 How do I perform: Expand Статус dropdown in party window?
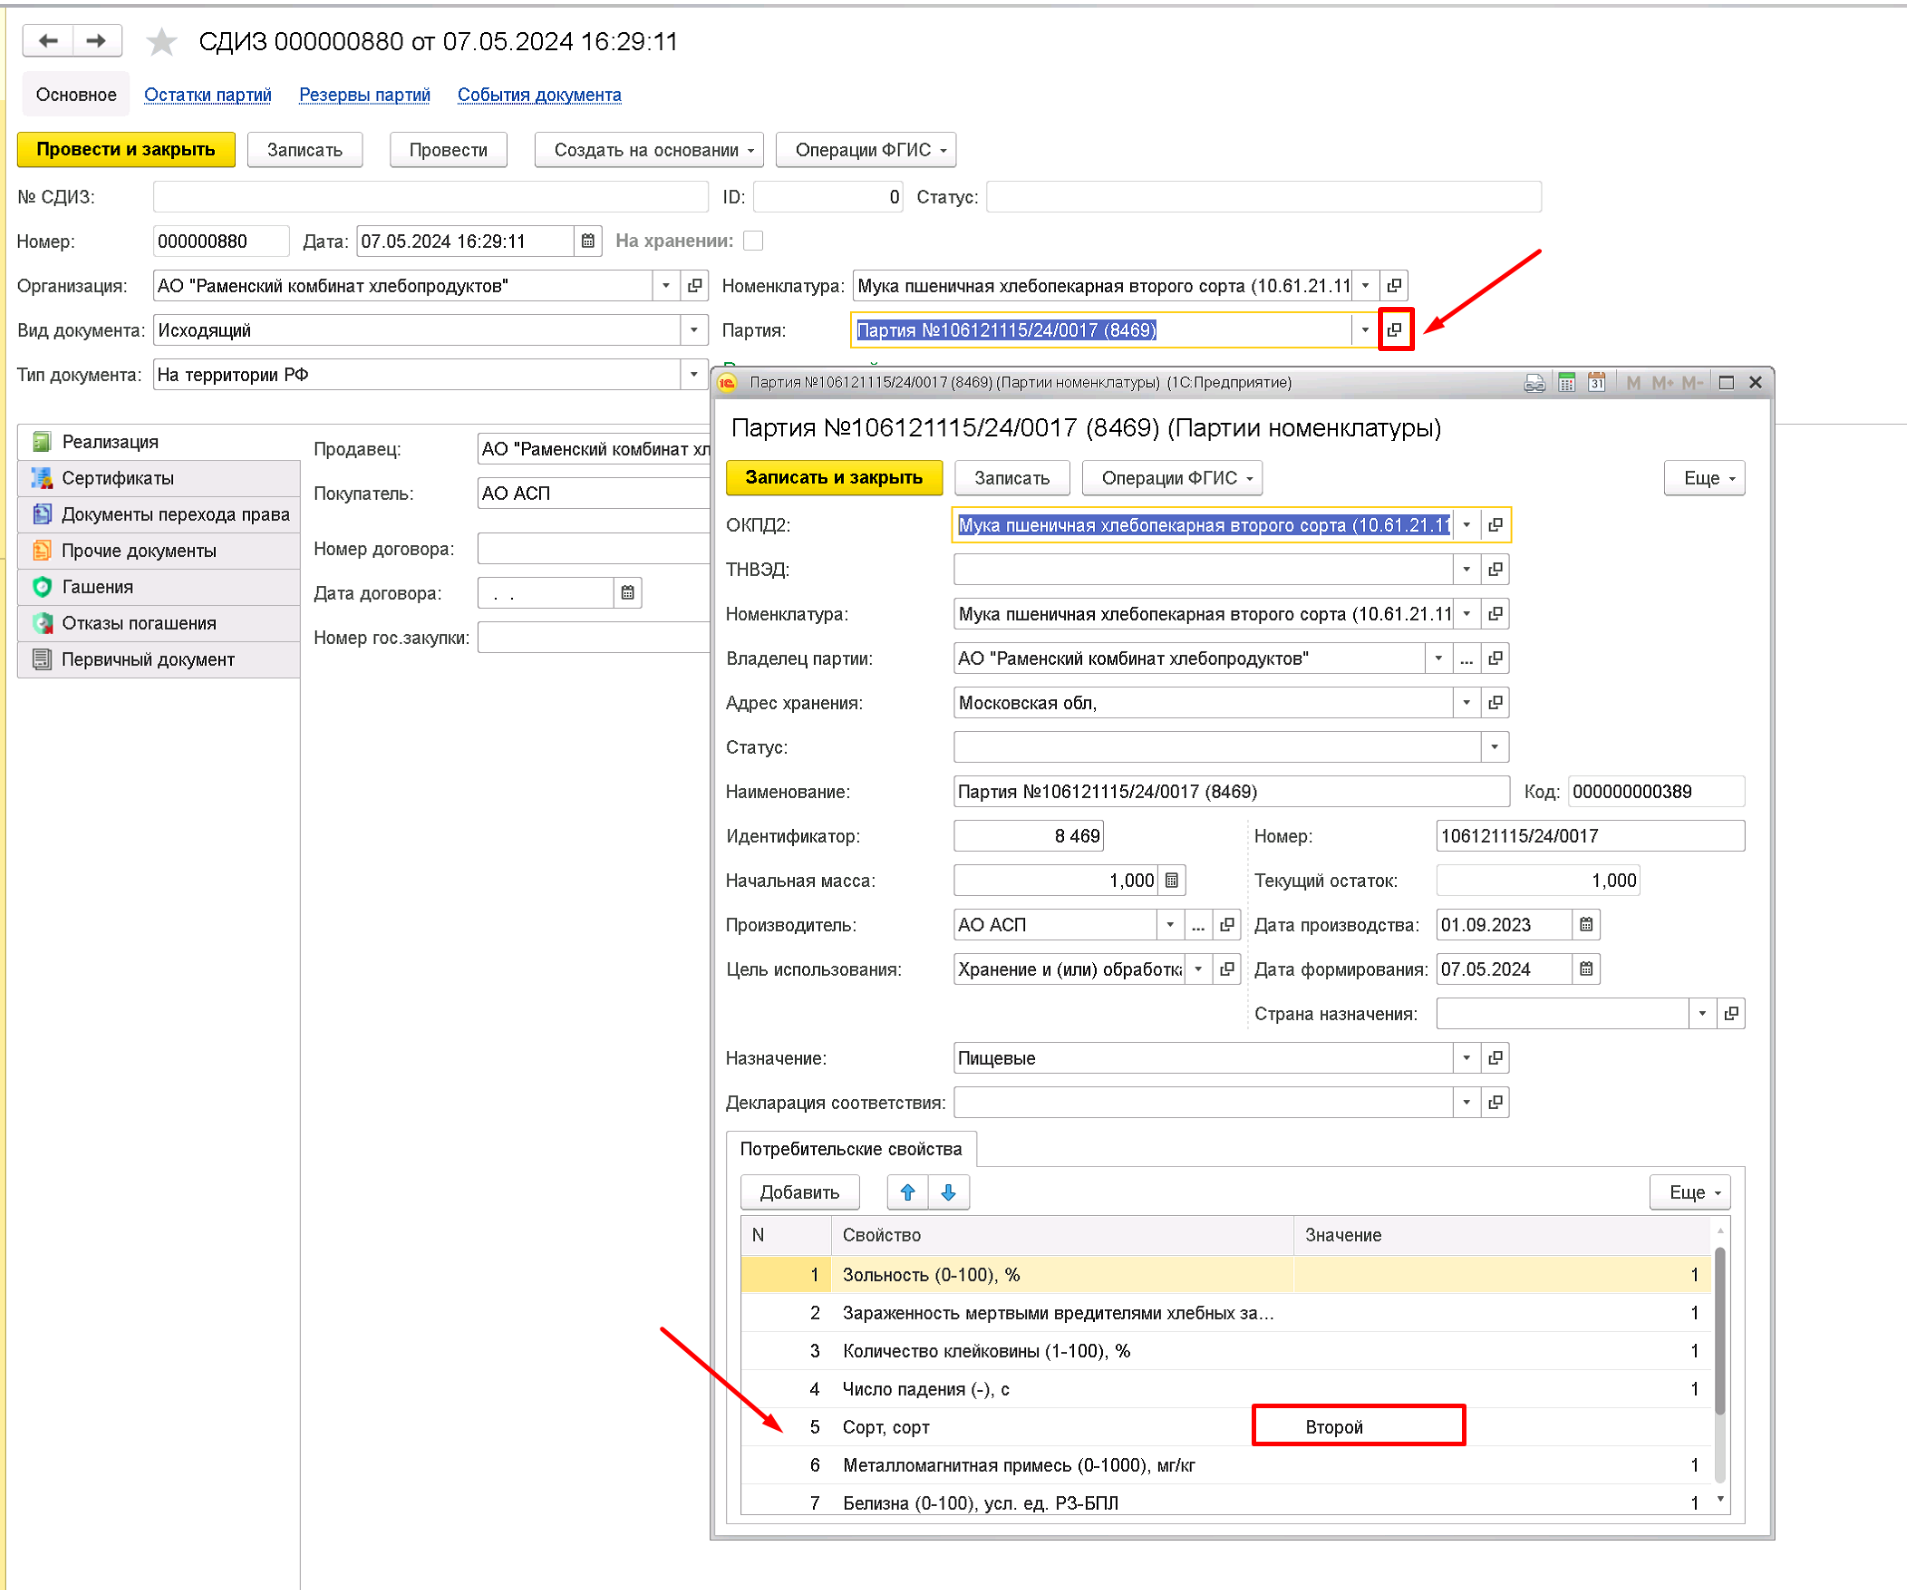pos(1494,747)
